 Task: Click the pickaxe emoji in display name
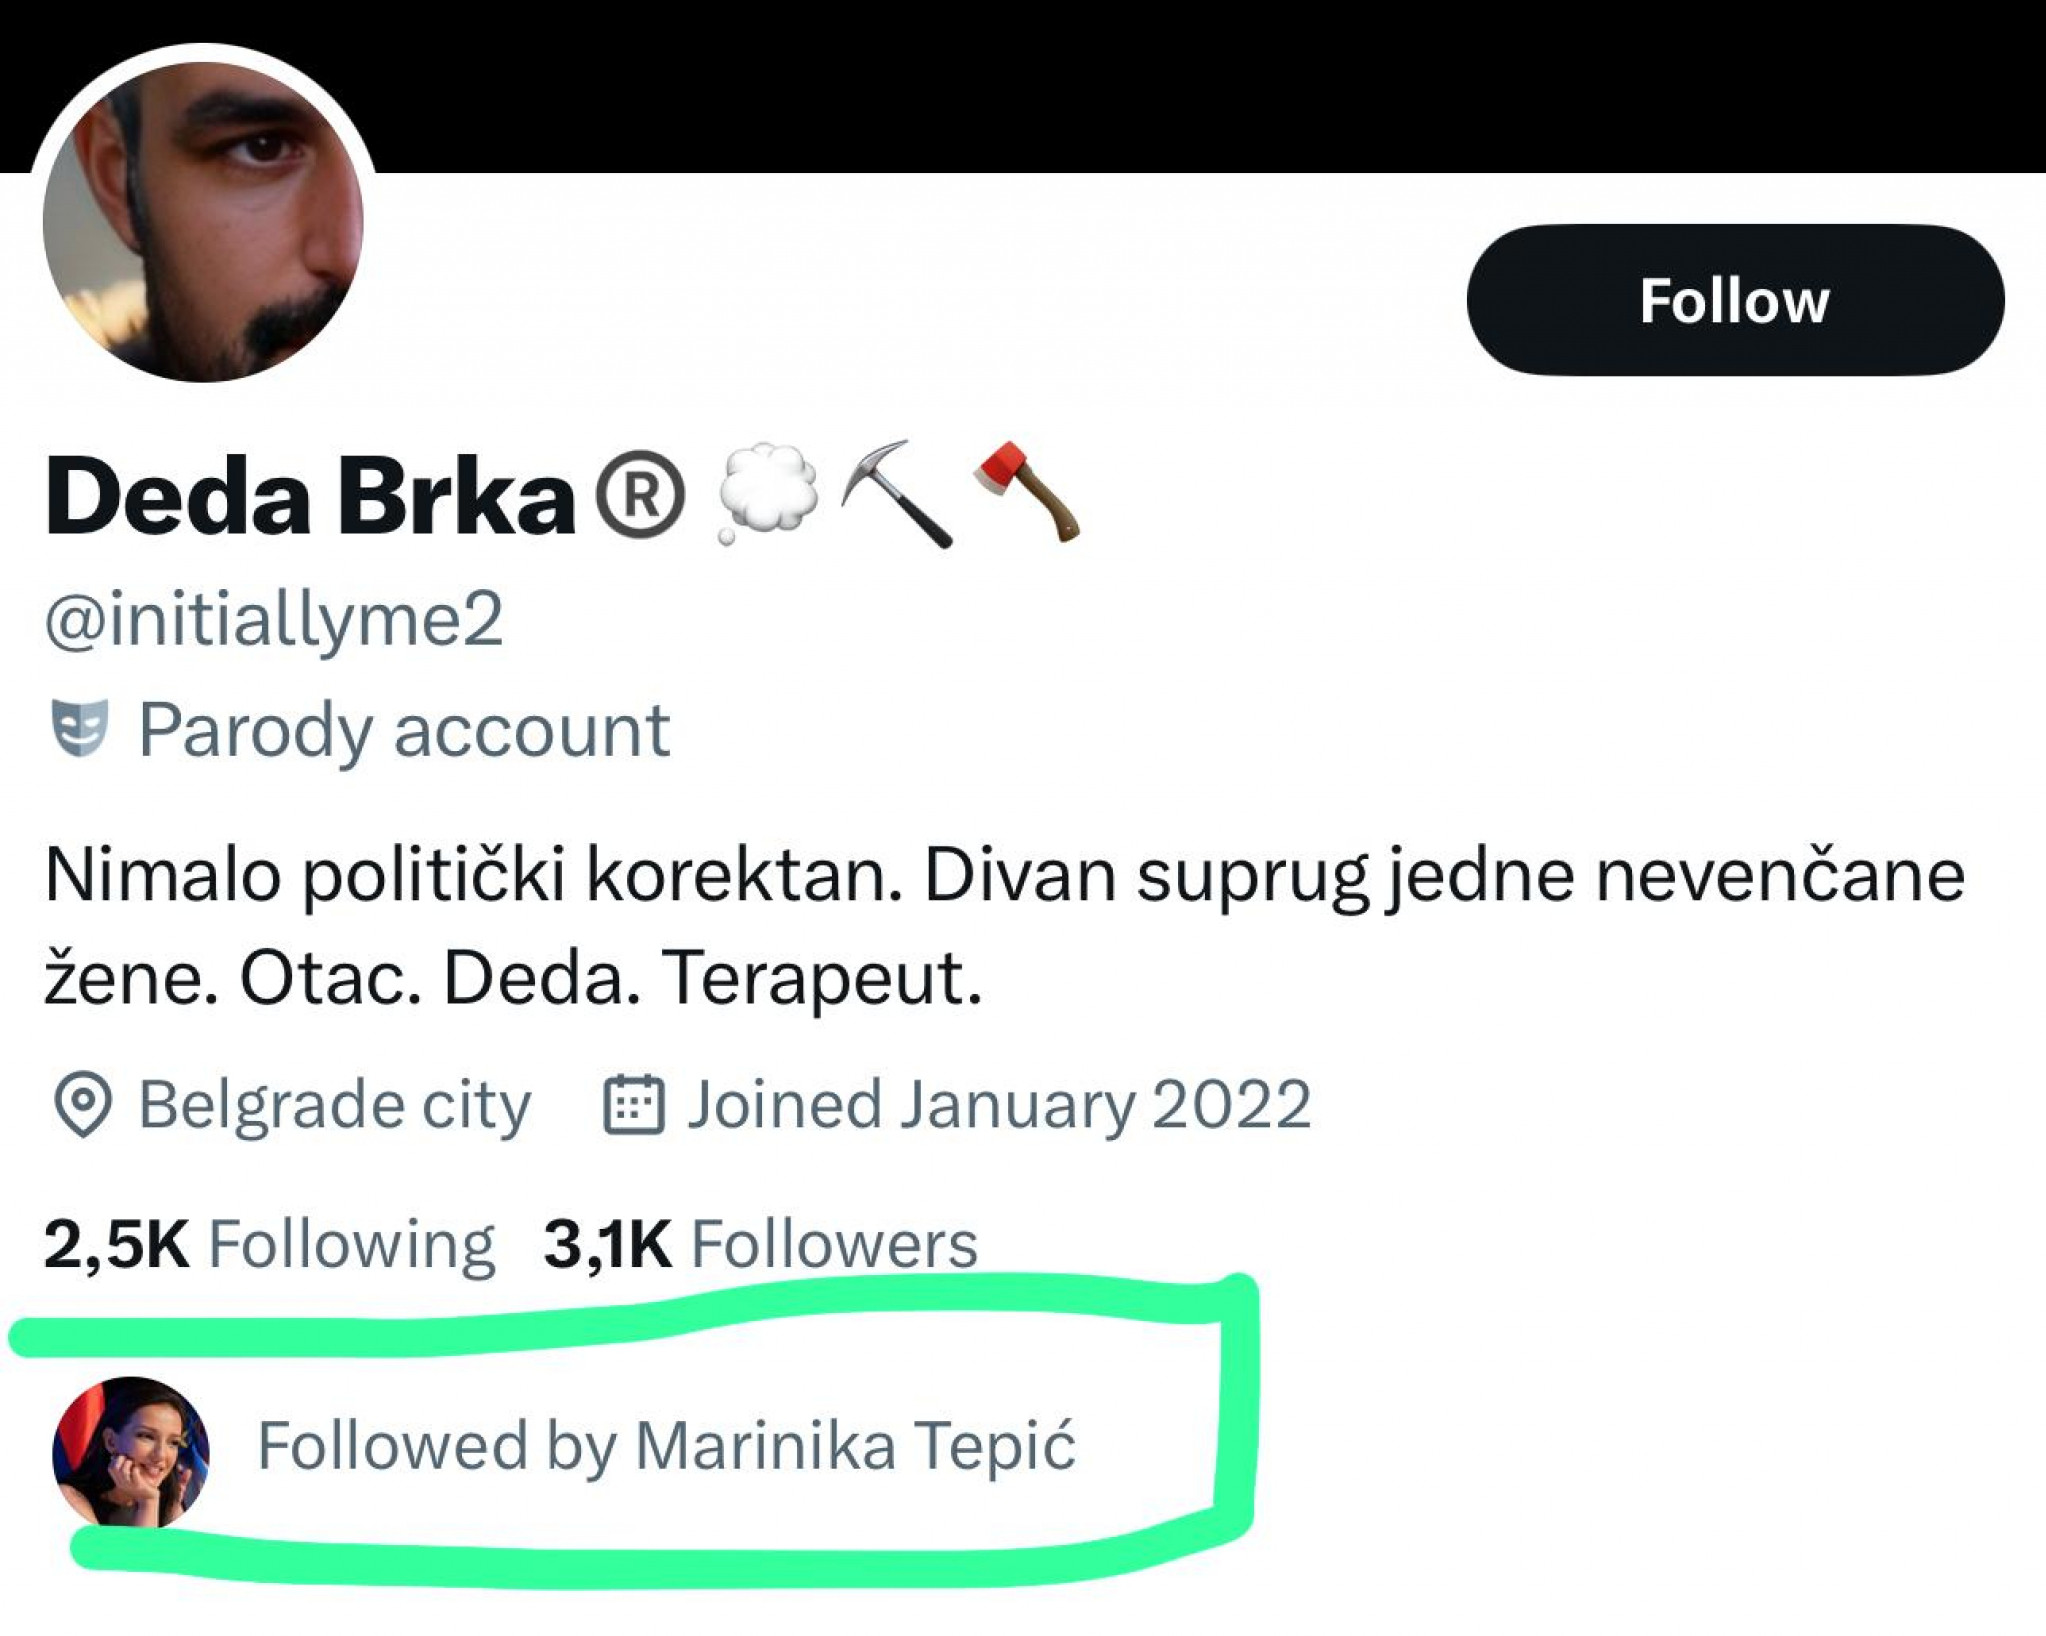tap(896, 493)
